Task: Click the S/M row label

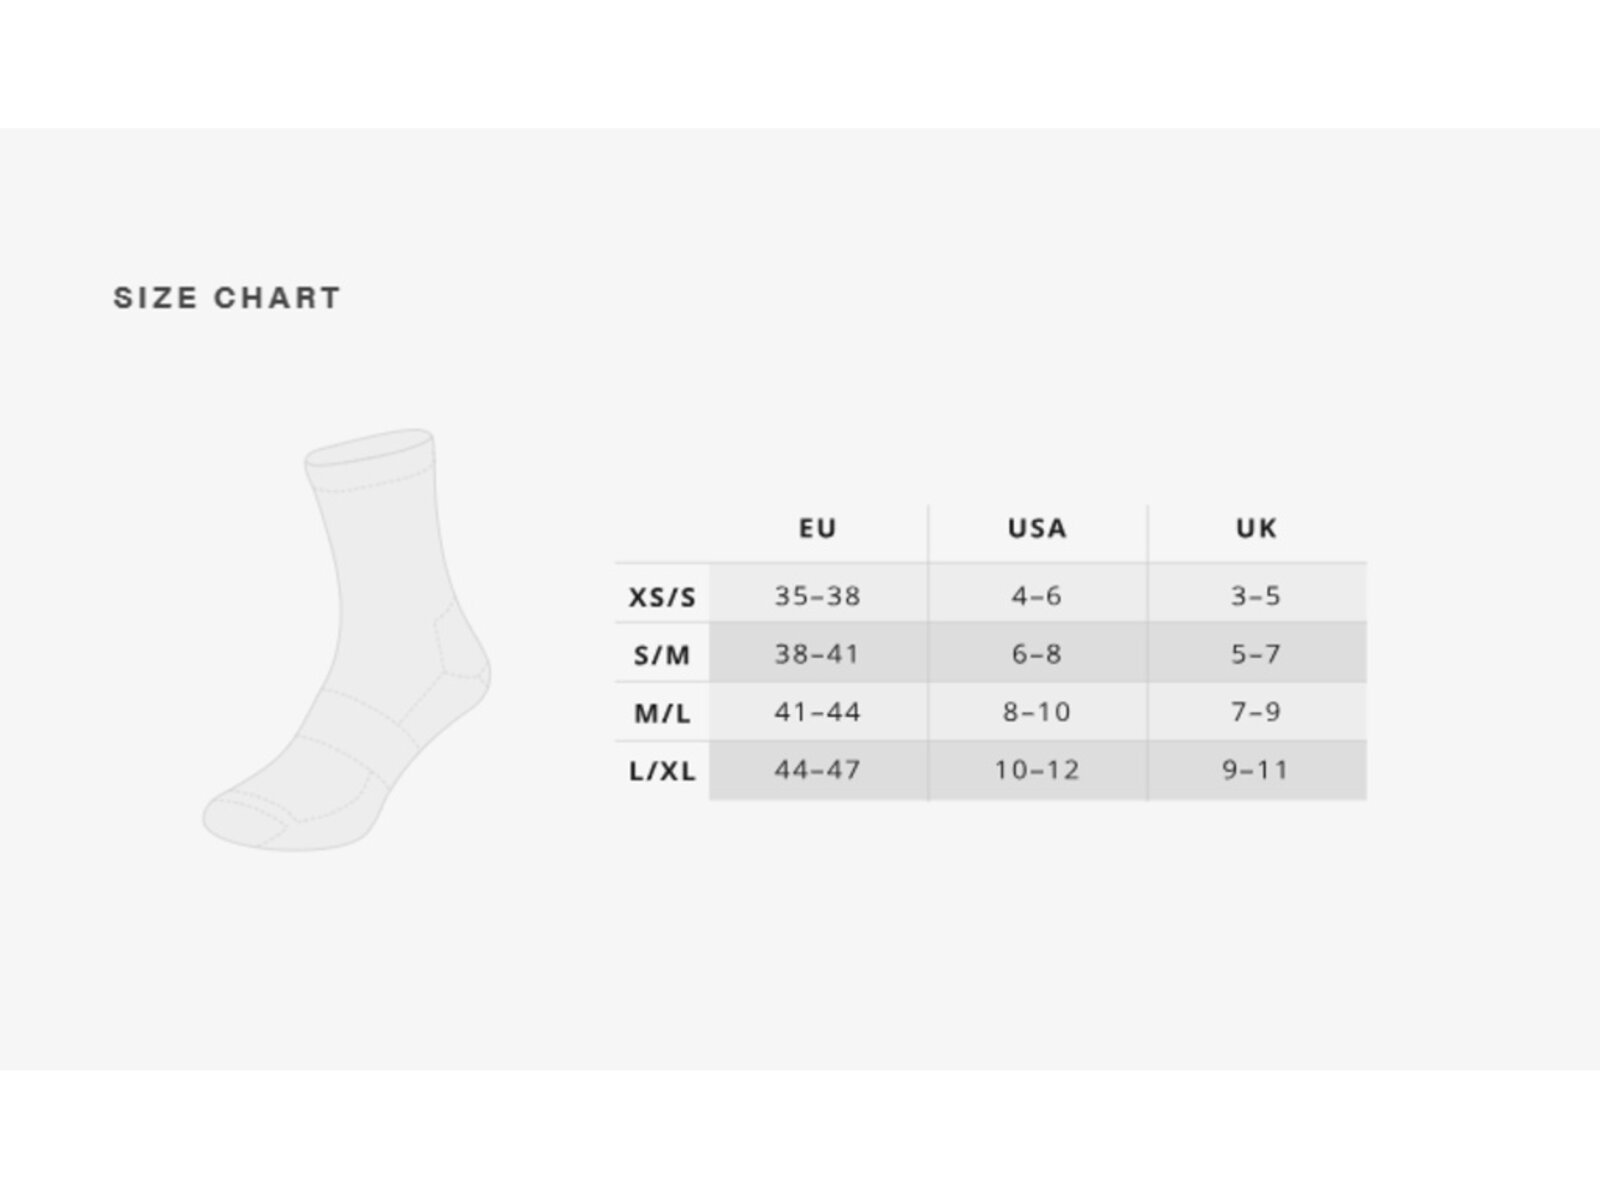Action: tap(662, 655)
